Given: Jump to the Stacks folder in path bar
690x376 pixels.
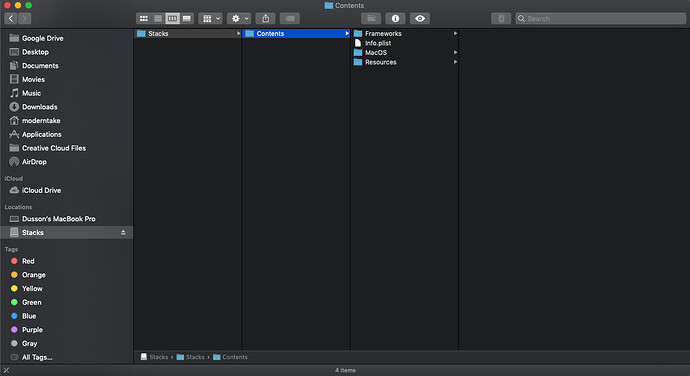Looking at the screenshot, I should coord(191,357).
